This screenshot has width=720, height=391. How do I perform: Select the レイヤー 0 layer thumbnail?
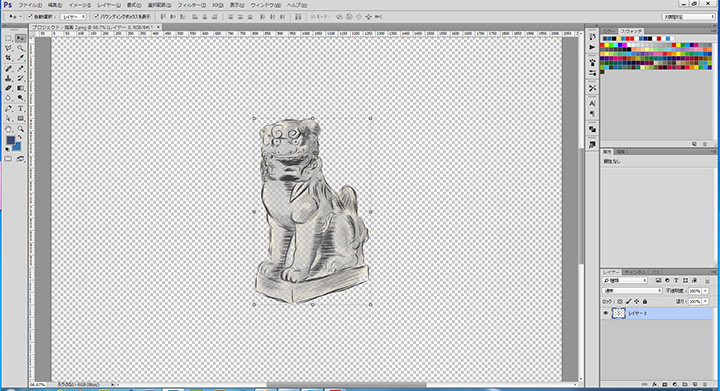point(619,313)
